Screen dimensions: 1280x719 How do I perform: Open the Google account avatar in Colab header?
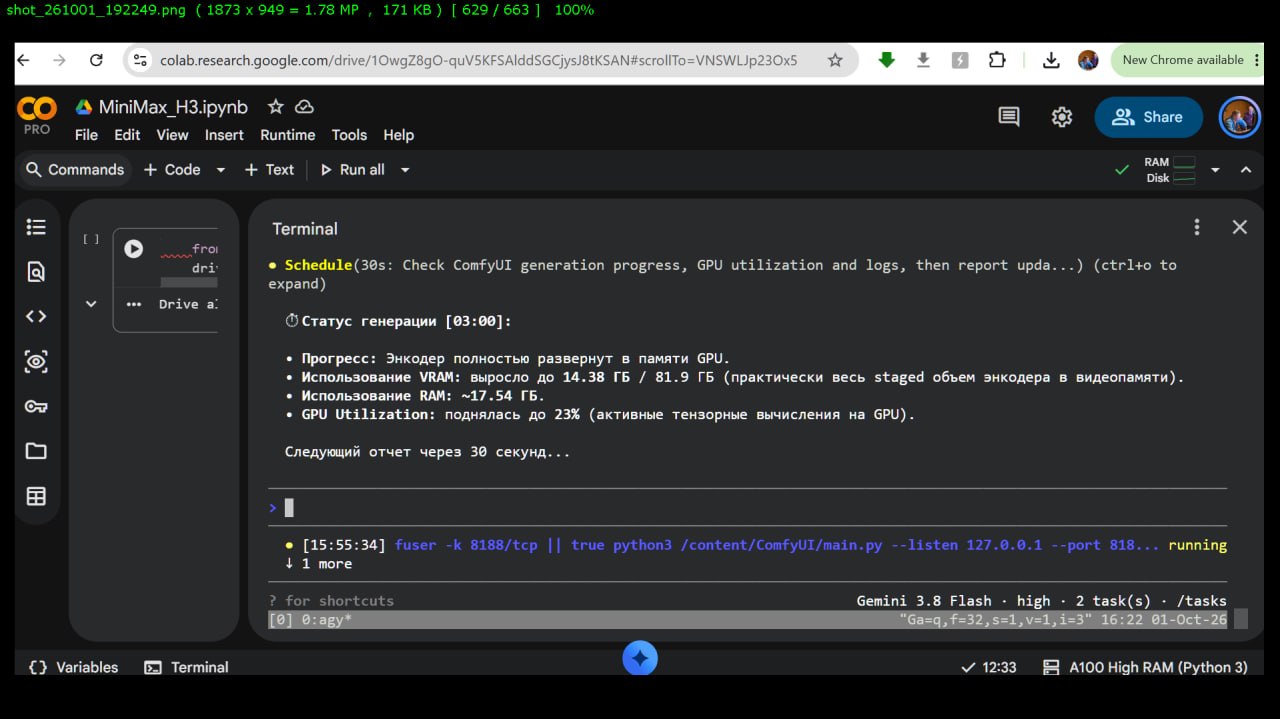1240,117
